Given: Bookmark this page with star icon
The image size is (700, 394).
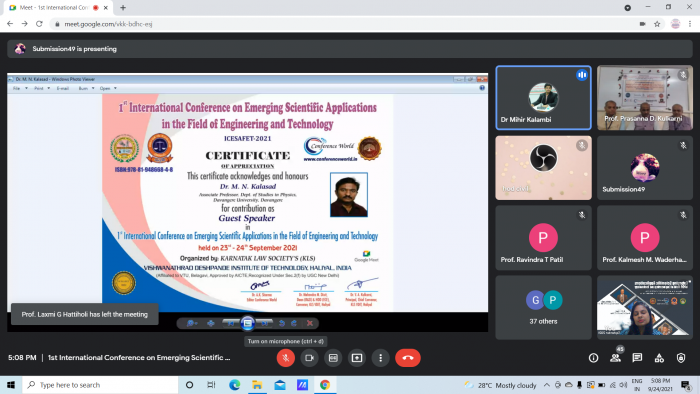Looking at the screenshot, I should point(657,24).
